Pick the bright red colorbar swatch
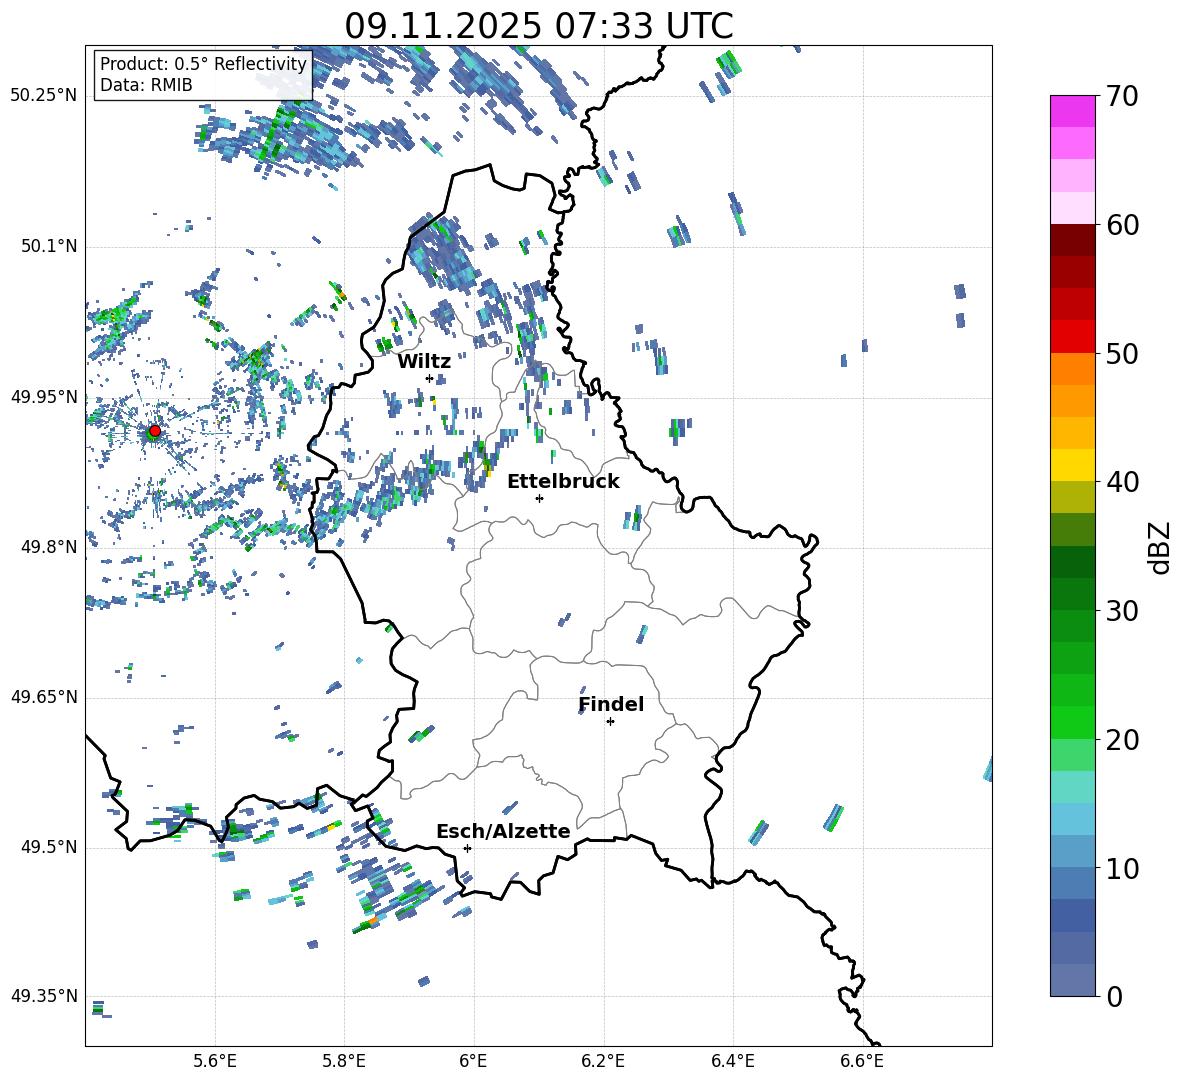1184x1081 pixels. (x=1073, y=337)
